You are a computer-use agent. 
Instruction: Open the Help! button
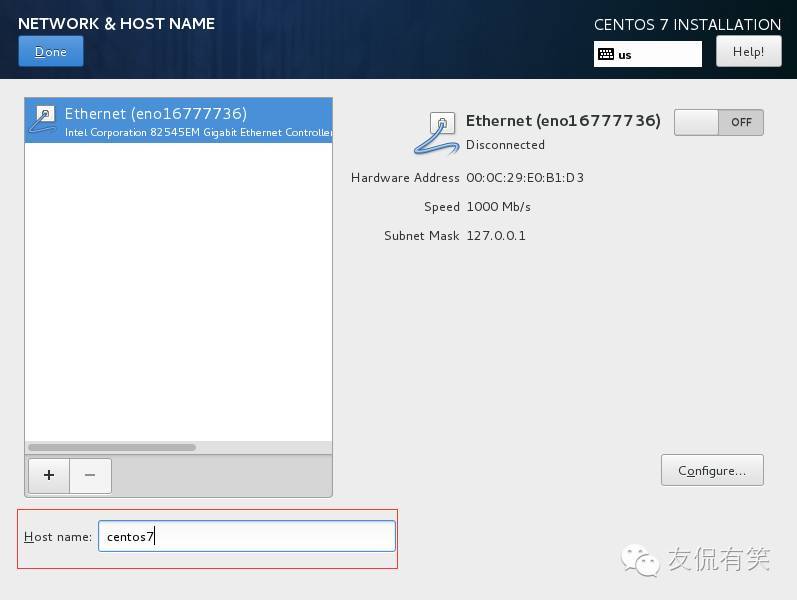tap(749, 52)
